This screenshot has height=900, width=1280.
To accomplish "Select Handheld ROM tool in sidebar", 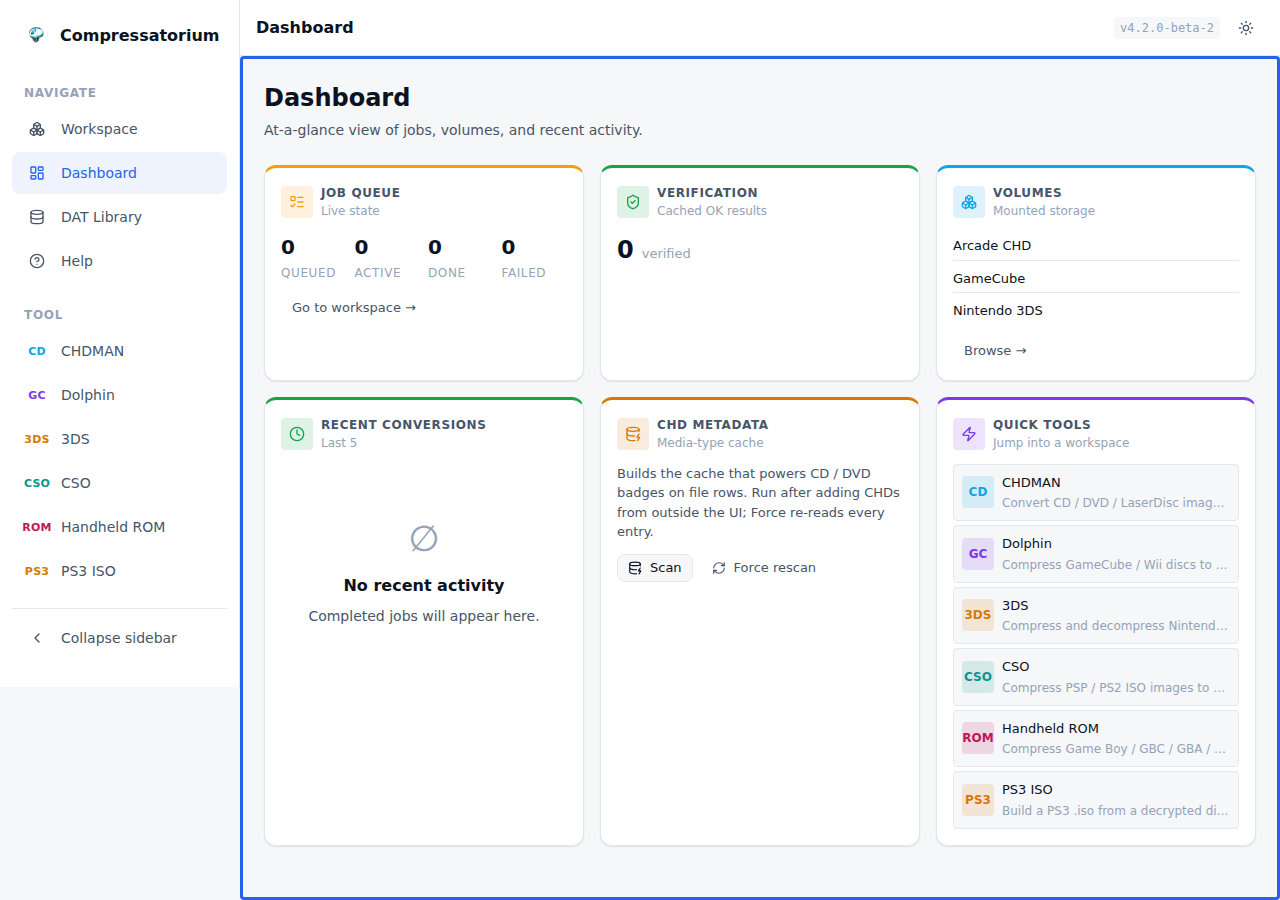I will click(119, 527).
